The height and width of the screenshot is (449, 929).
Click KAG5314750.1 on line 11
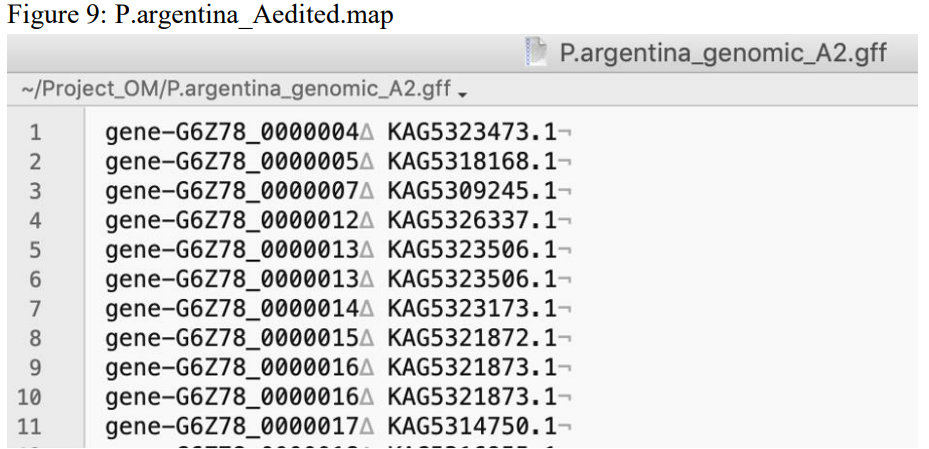(x=472, y=426)
